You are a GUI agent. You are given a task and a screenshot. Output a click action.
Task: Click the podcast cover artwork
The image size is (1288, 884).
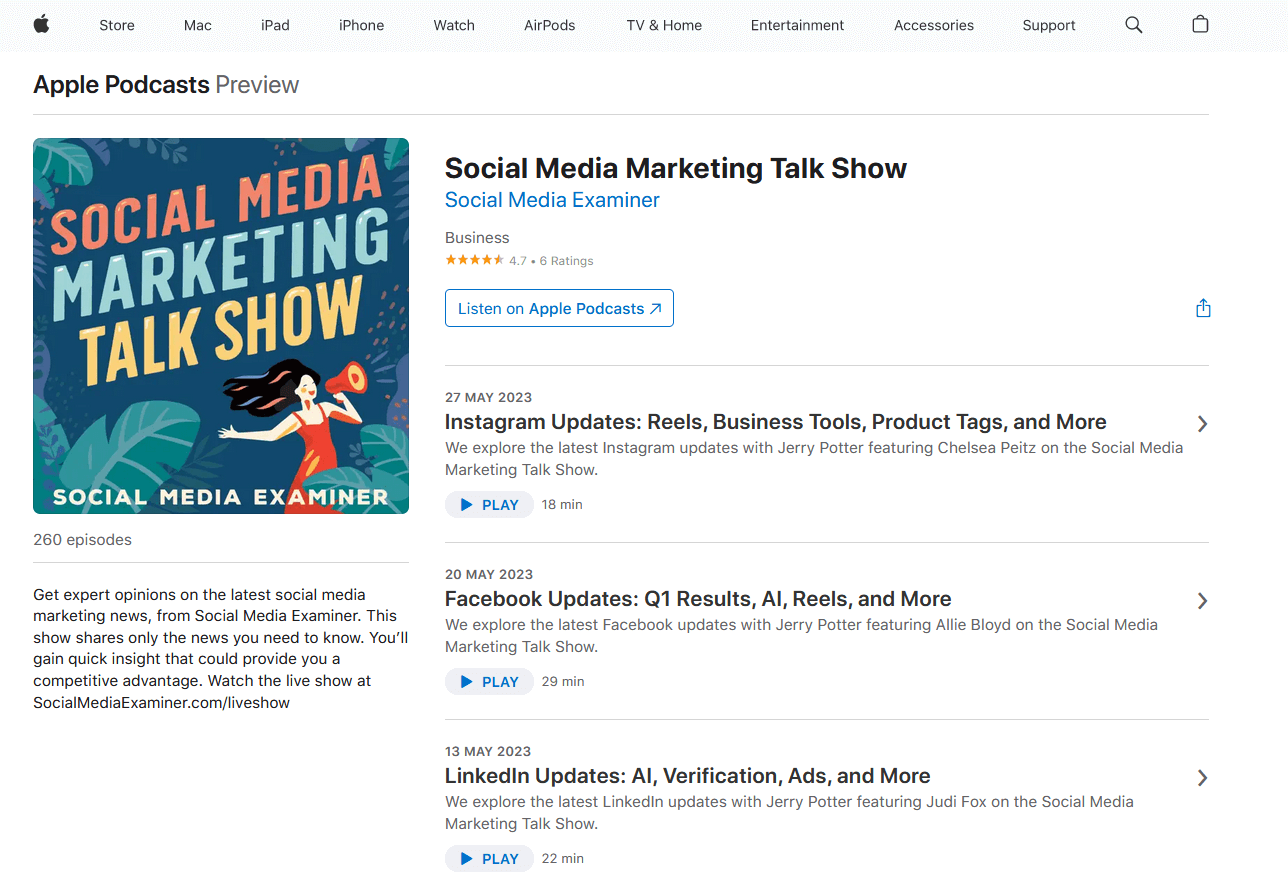coord(221,326)
